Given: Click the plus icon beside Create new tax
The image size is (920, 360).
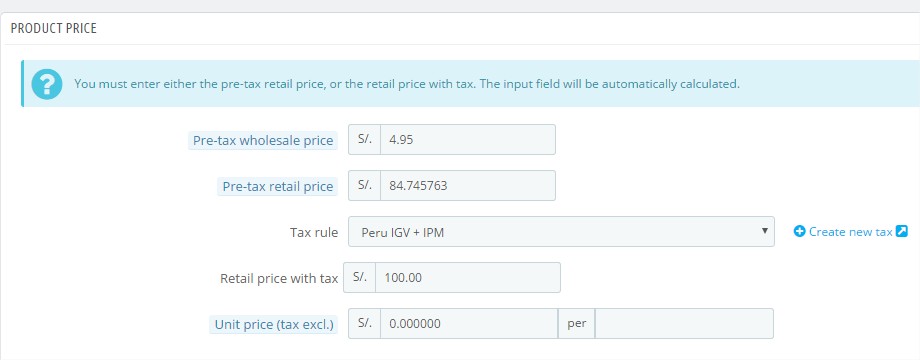Looking at the screenshot, I should (x=799, y=232).
